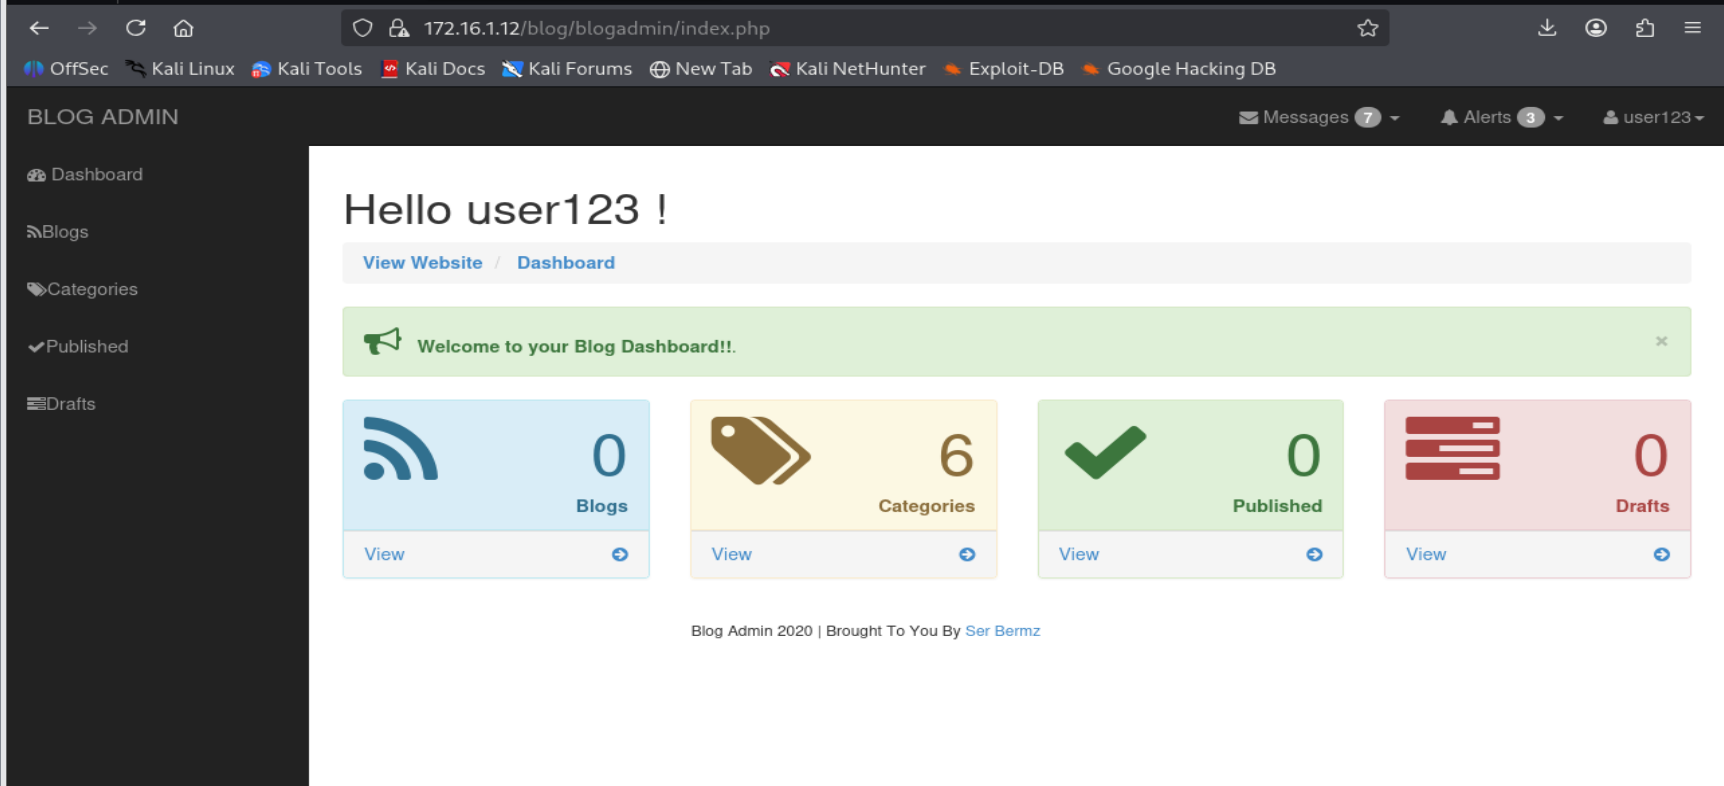
Task: Click the Drafts count number 0
Action: (x=1650, y=455)
